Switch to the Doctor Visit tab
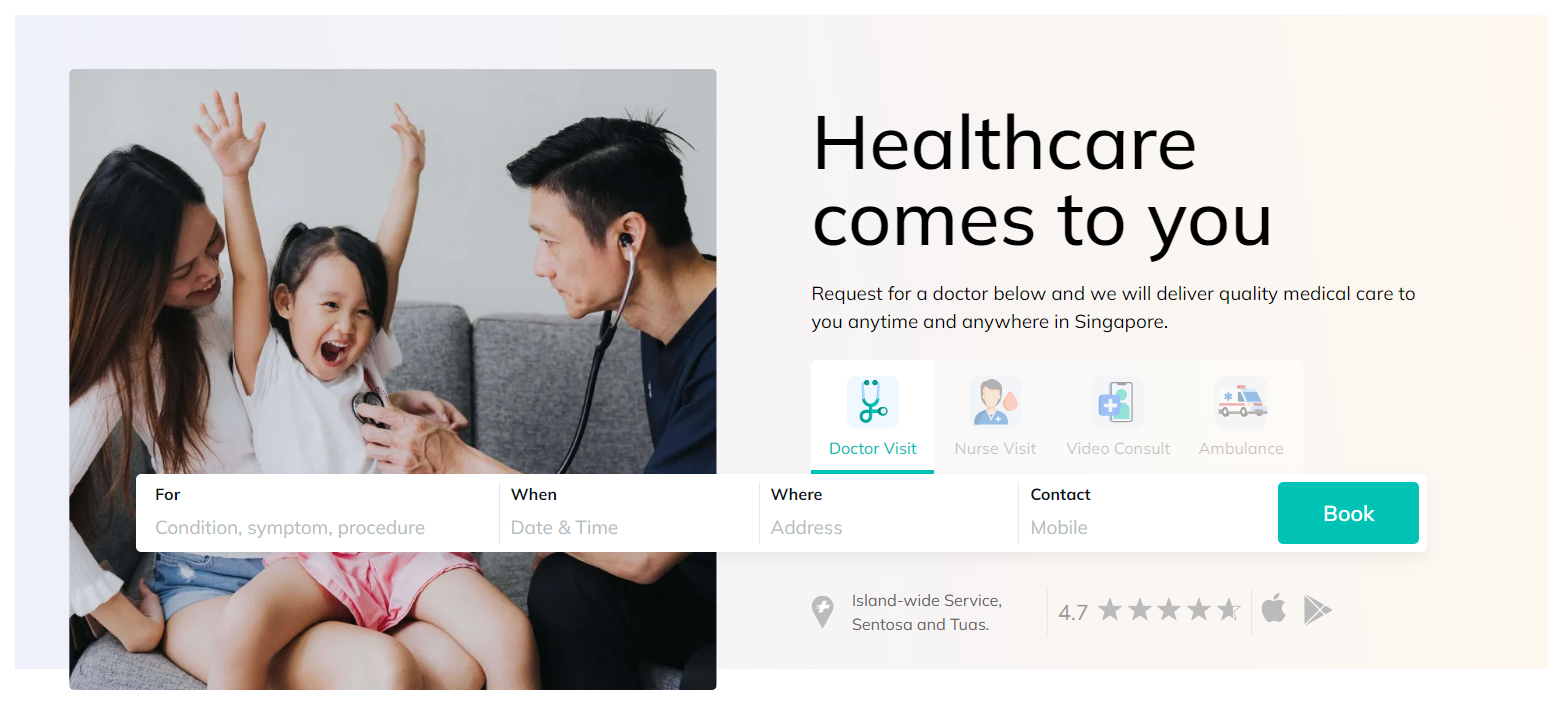 point(873,449)
